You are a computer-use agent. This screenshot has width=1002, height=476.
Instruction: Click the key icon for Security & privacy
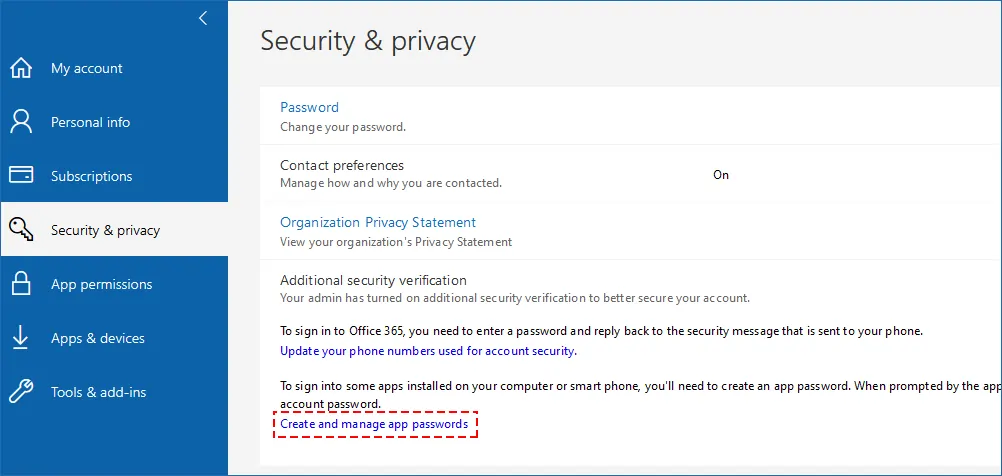coord(21,229)
